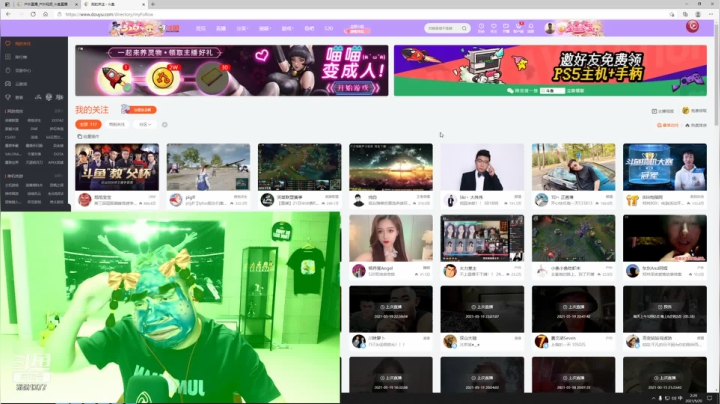Screen dimensions: 720x404
Task: Open the taskbar notification center icon
Action: tap(710, 398)
